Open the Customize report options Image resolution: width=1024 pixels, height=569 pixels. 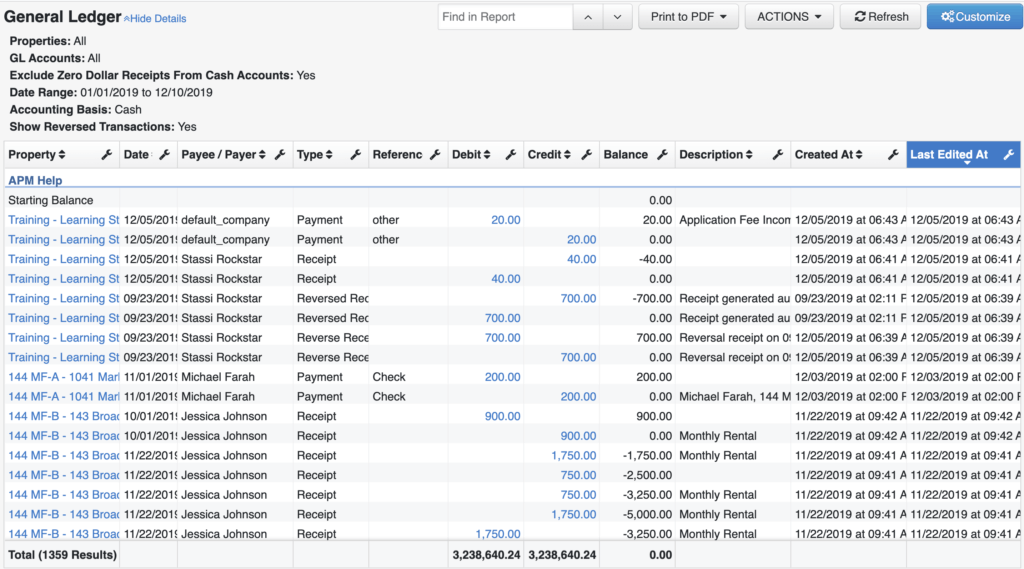pyautogui.click(x=975, y=17)
